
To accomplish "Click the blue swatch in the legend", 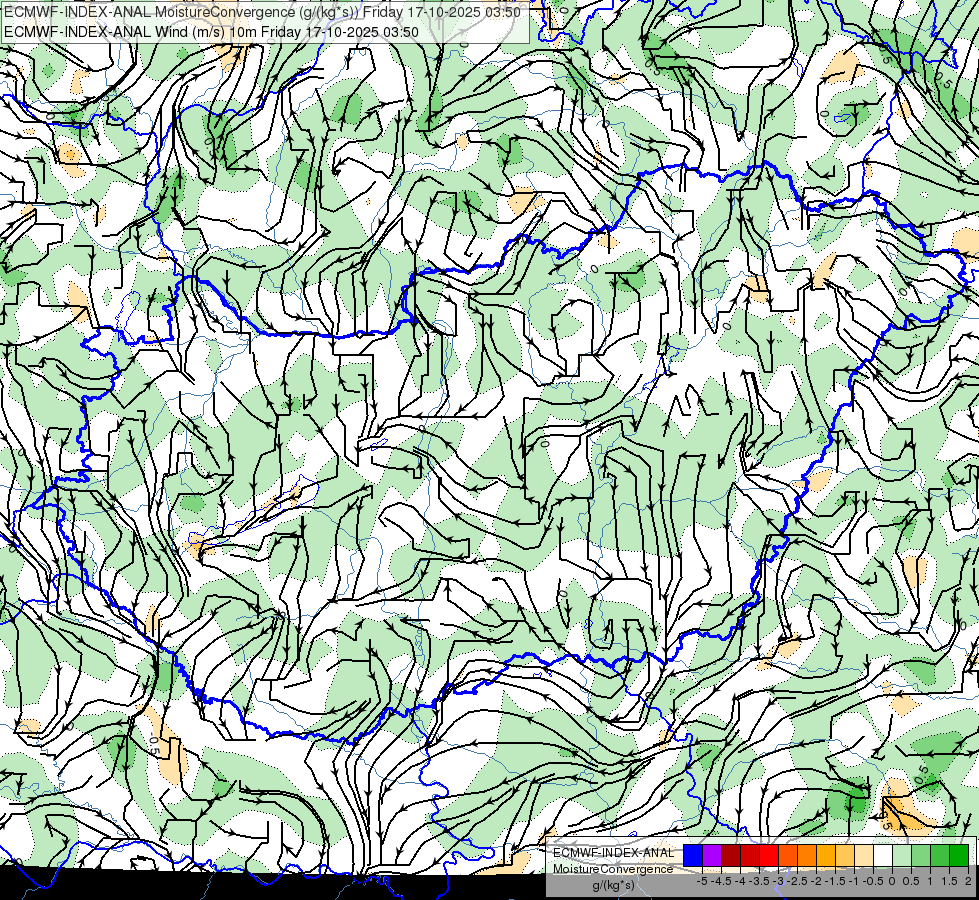I will [x=692, y=855].
